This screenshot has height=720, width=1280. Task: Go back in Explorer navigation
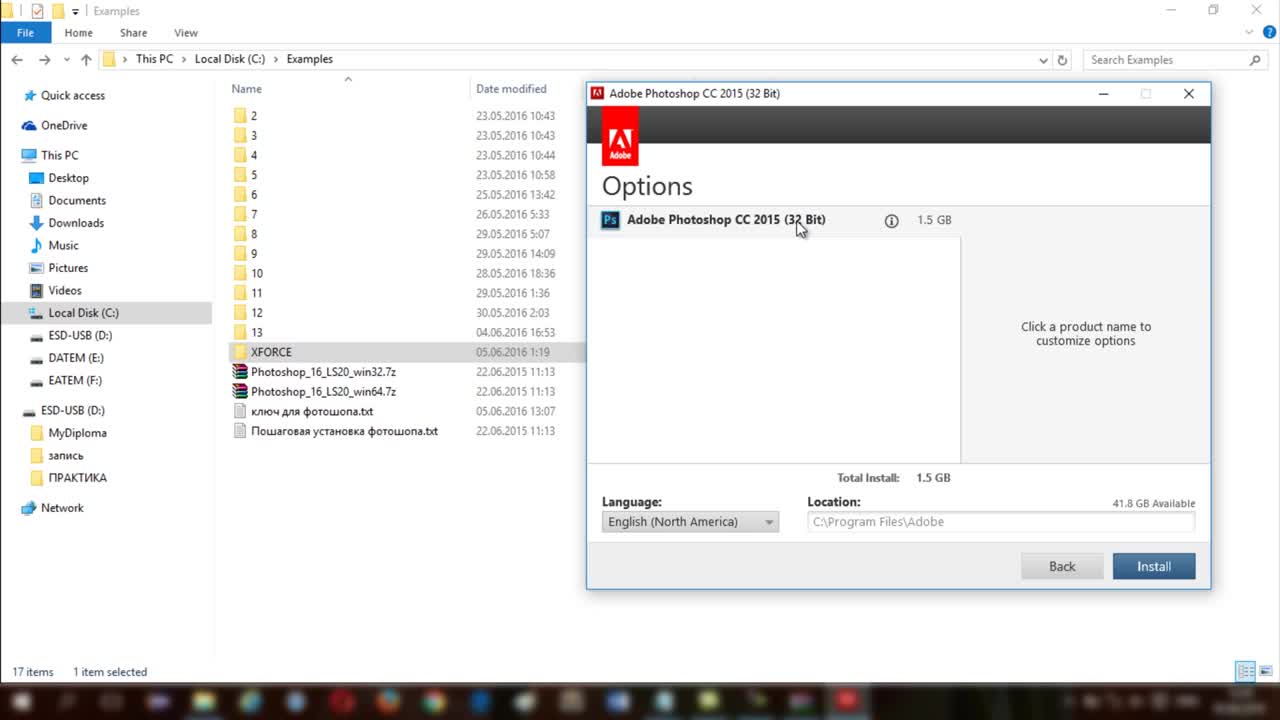(x=17, y=60)
